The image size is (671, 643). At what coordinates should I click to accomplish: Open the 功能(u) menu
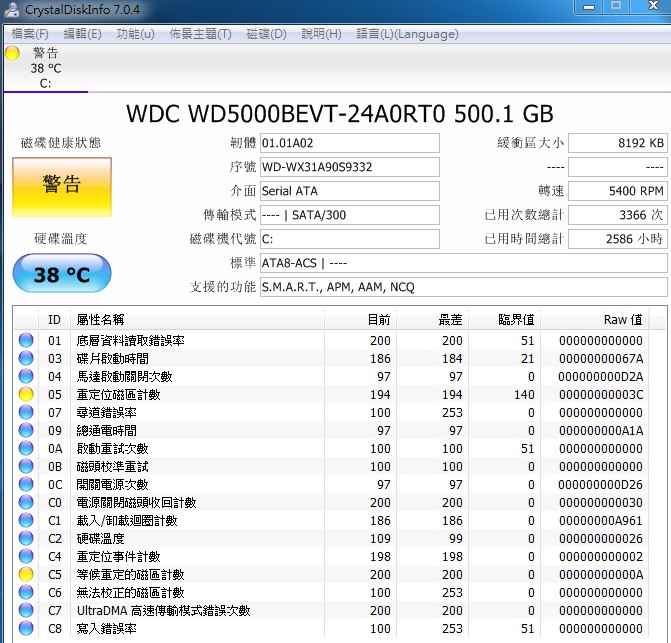click(135, 34)
